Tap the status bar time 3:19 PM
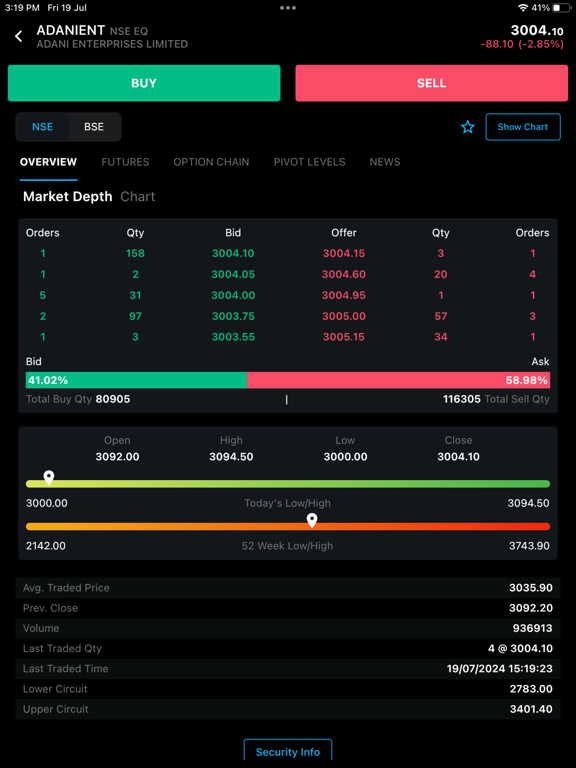This screenshot has height=768, width=576. click(22, 8)
